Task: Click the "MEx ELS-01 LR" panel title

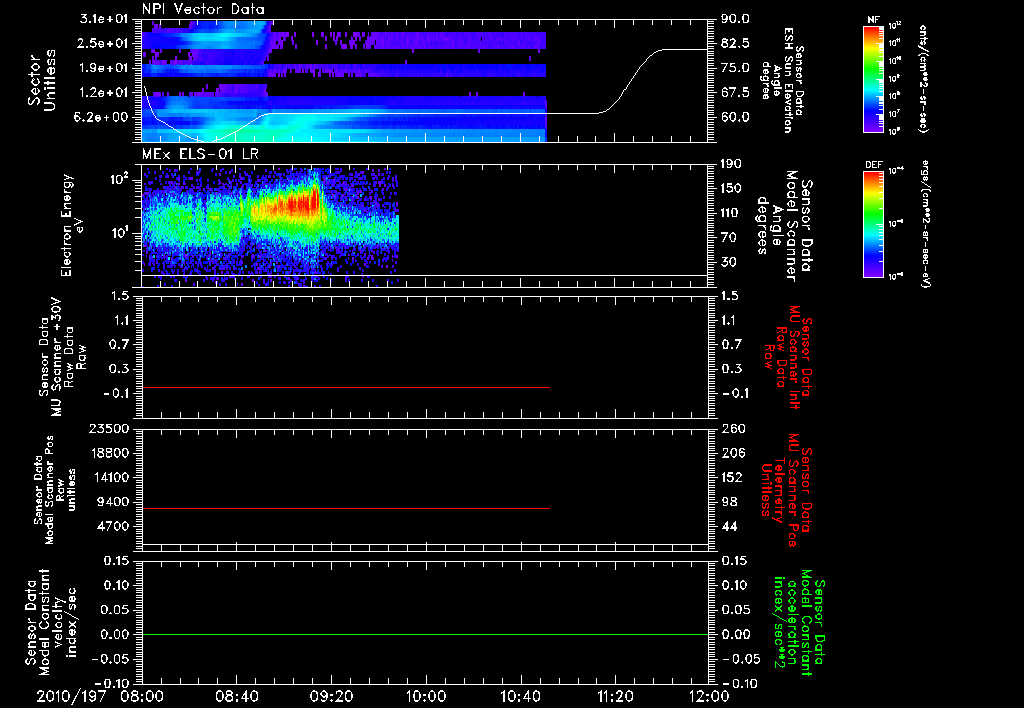Action: click(x=200, y=155)
